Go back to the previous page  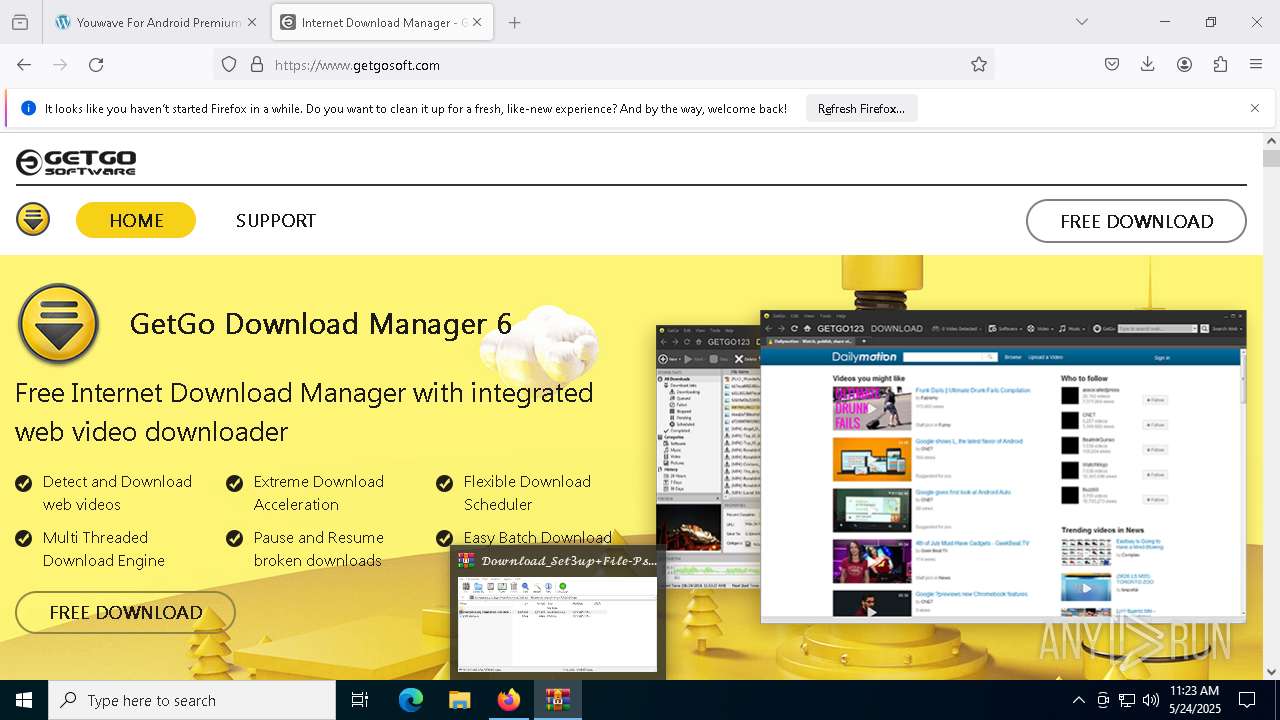[x=24, y=64]
